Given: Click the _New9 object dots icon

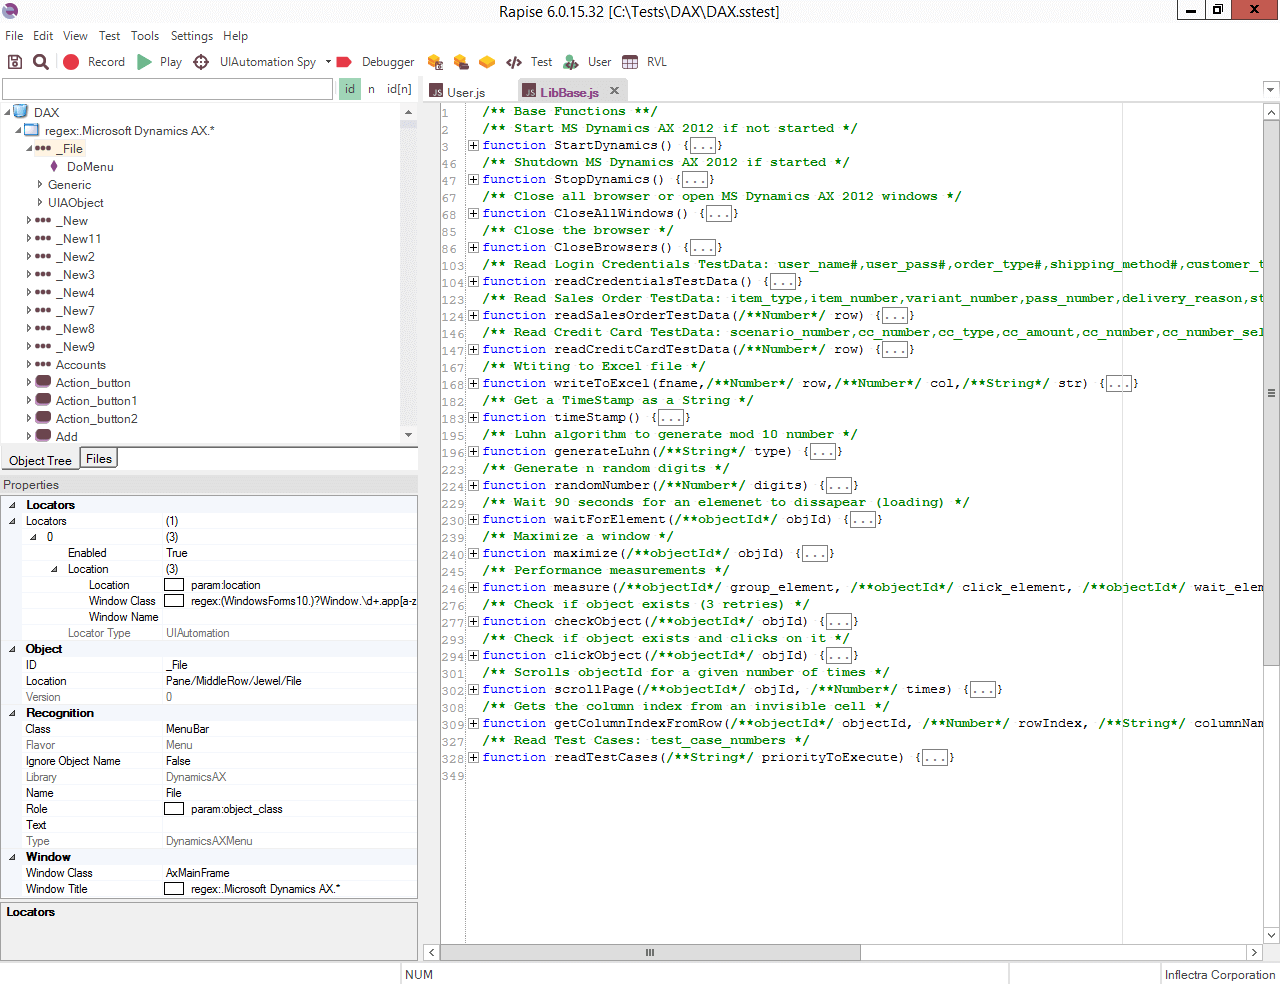Looking at the screenshot, I should click(43, 346).
